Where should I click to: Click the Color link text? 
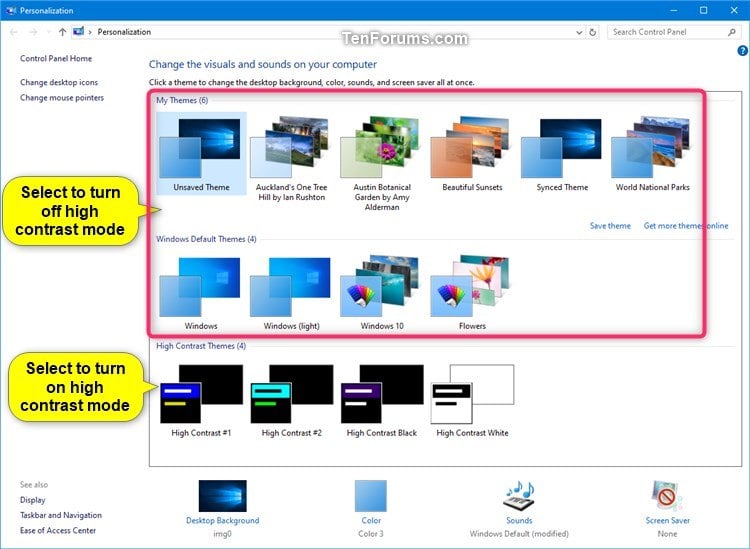coord(371,520)
